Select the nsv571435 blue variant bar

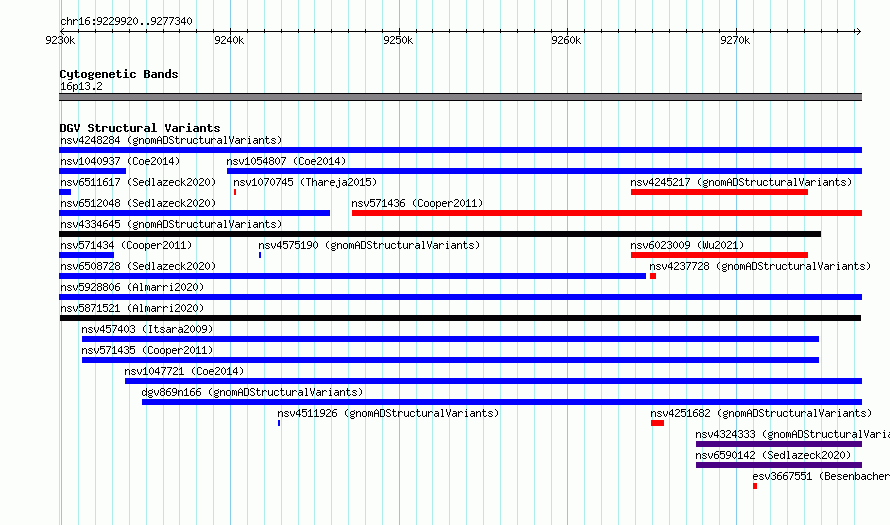(x=450, y=360)
